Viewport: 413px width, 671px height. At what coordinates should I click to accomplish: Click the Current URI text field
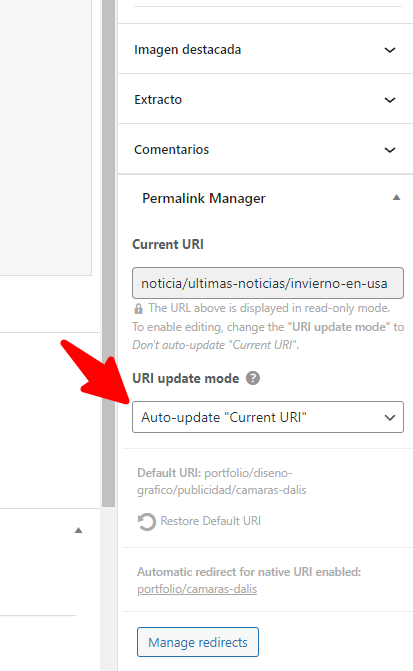coord(268,283)
